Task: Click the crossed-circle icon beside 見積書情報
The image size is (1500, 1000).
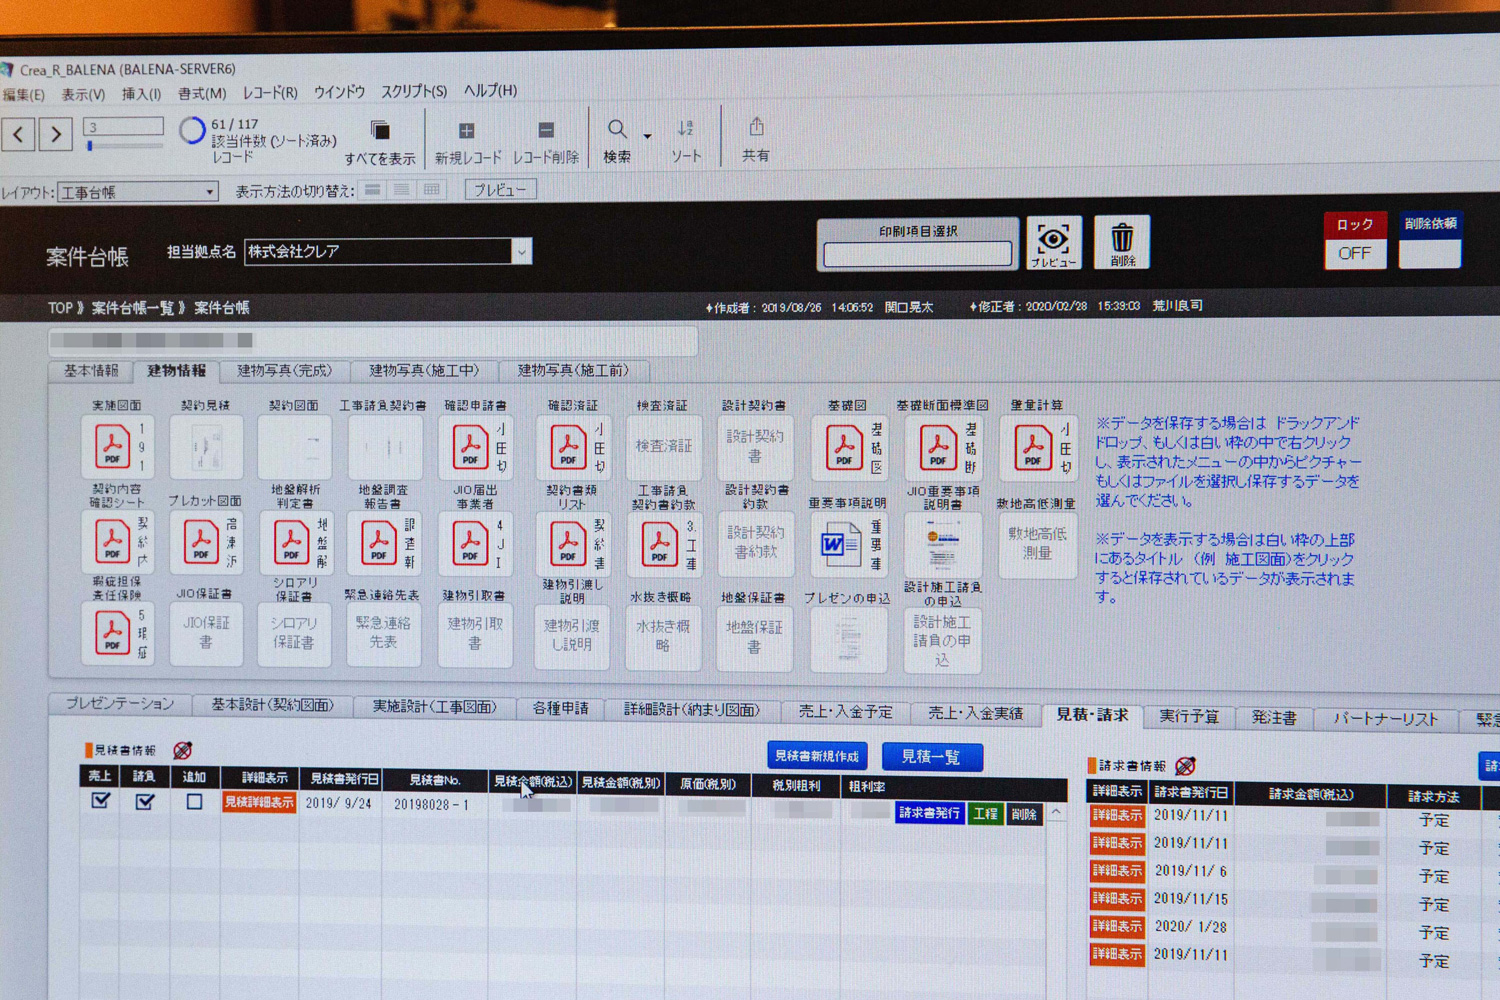Action: click(x=182, y=750)
